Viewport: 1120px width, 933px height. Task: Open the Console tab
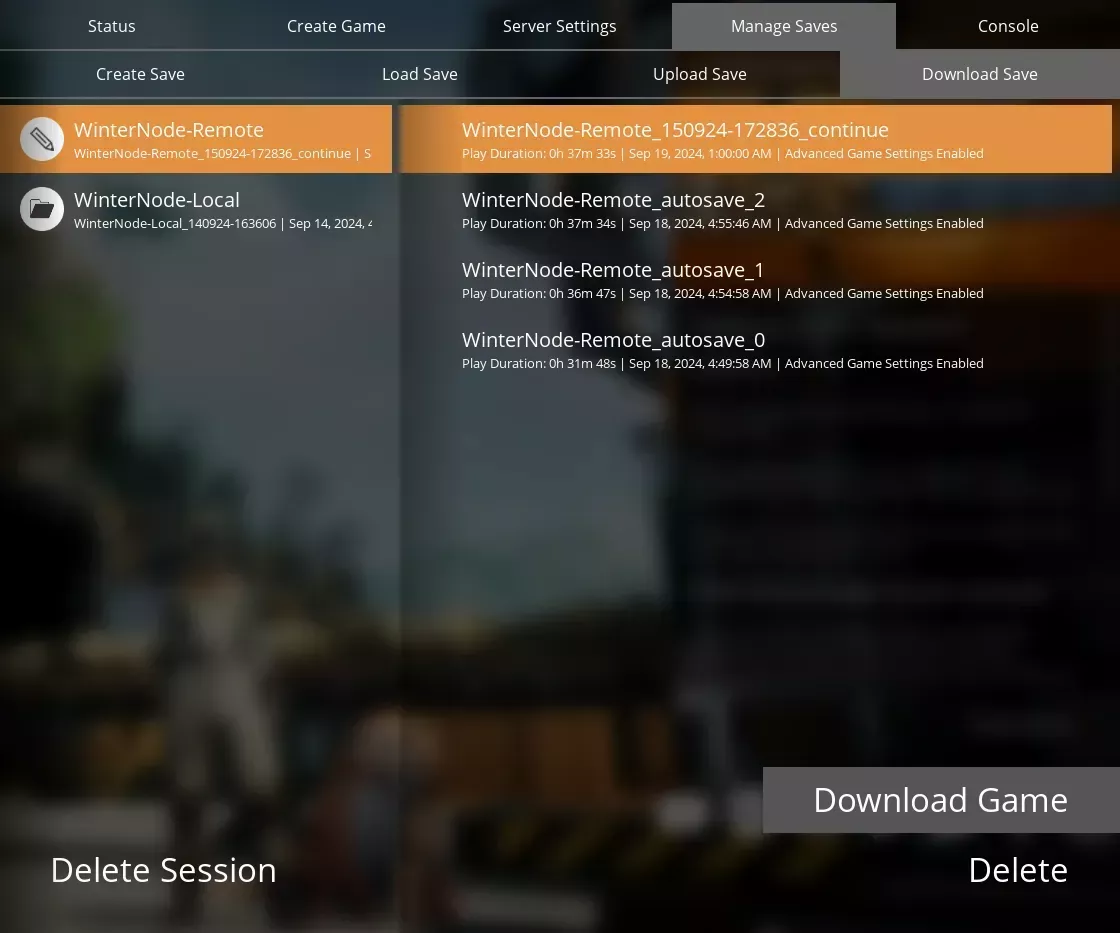(1007, 26)
